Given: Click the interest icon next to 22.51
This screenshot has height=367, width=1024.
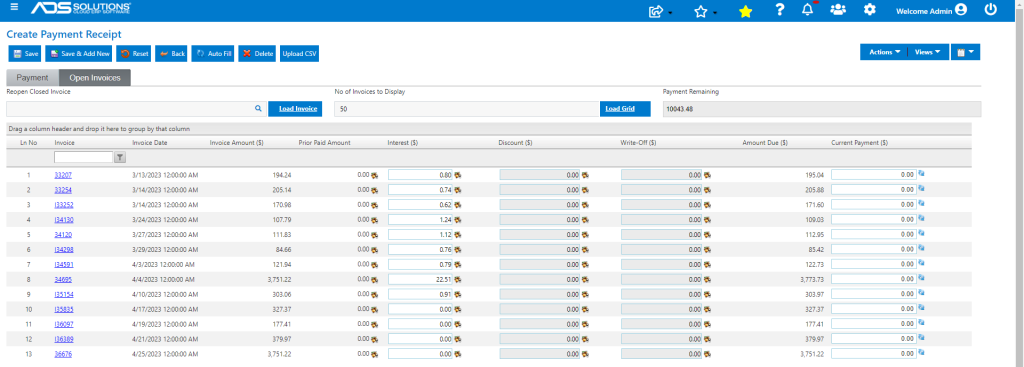Looking at the screenshot, I should [458, 279].
